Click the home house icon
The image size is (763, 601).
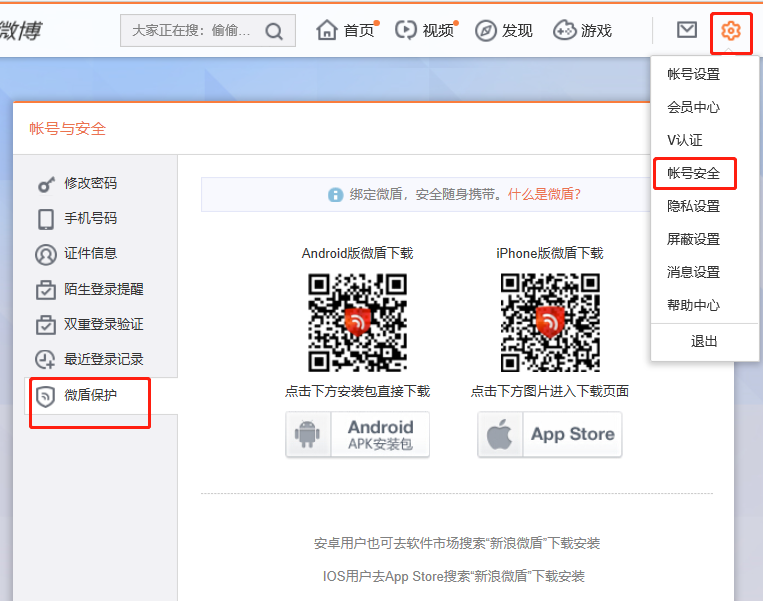click(x=327, y=30)
